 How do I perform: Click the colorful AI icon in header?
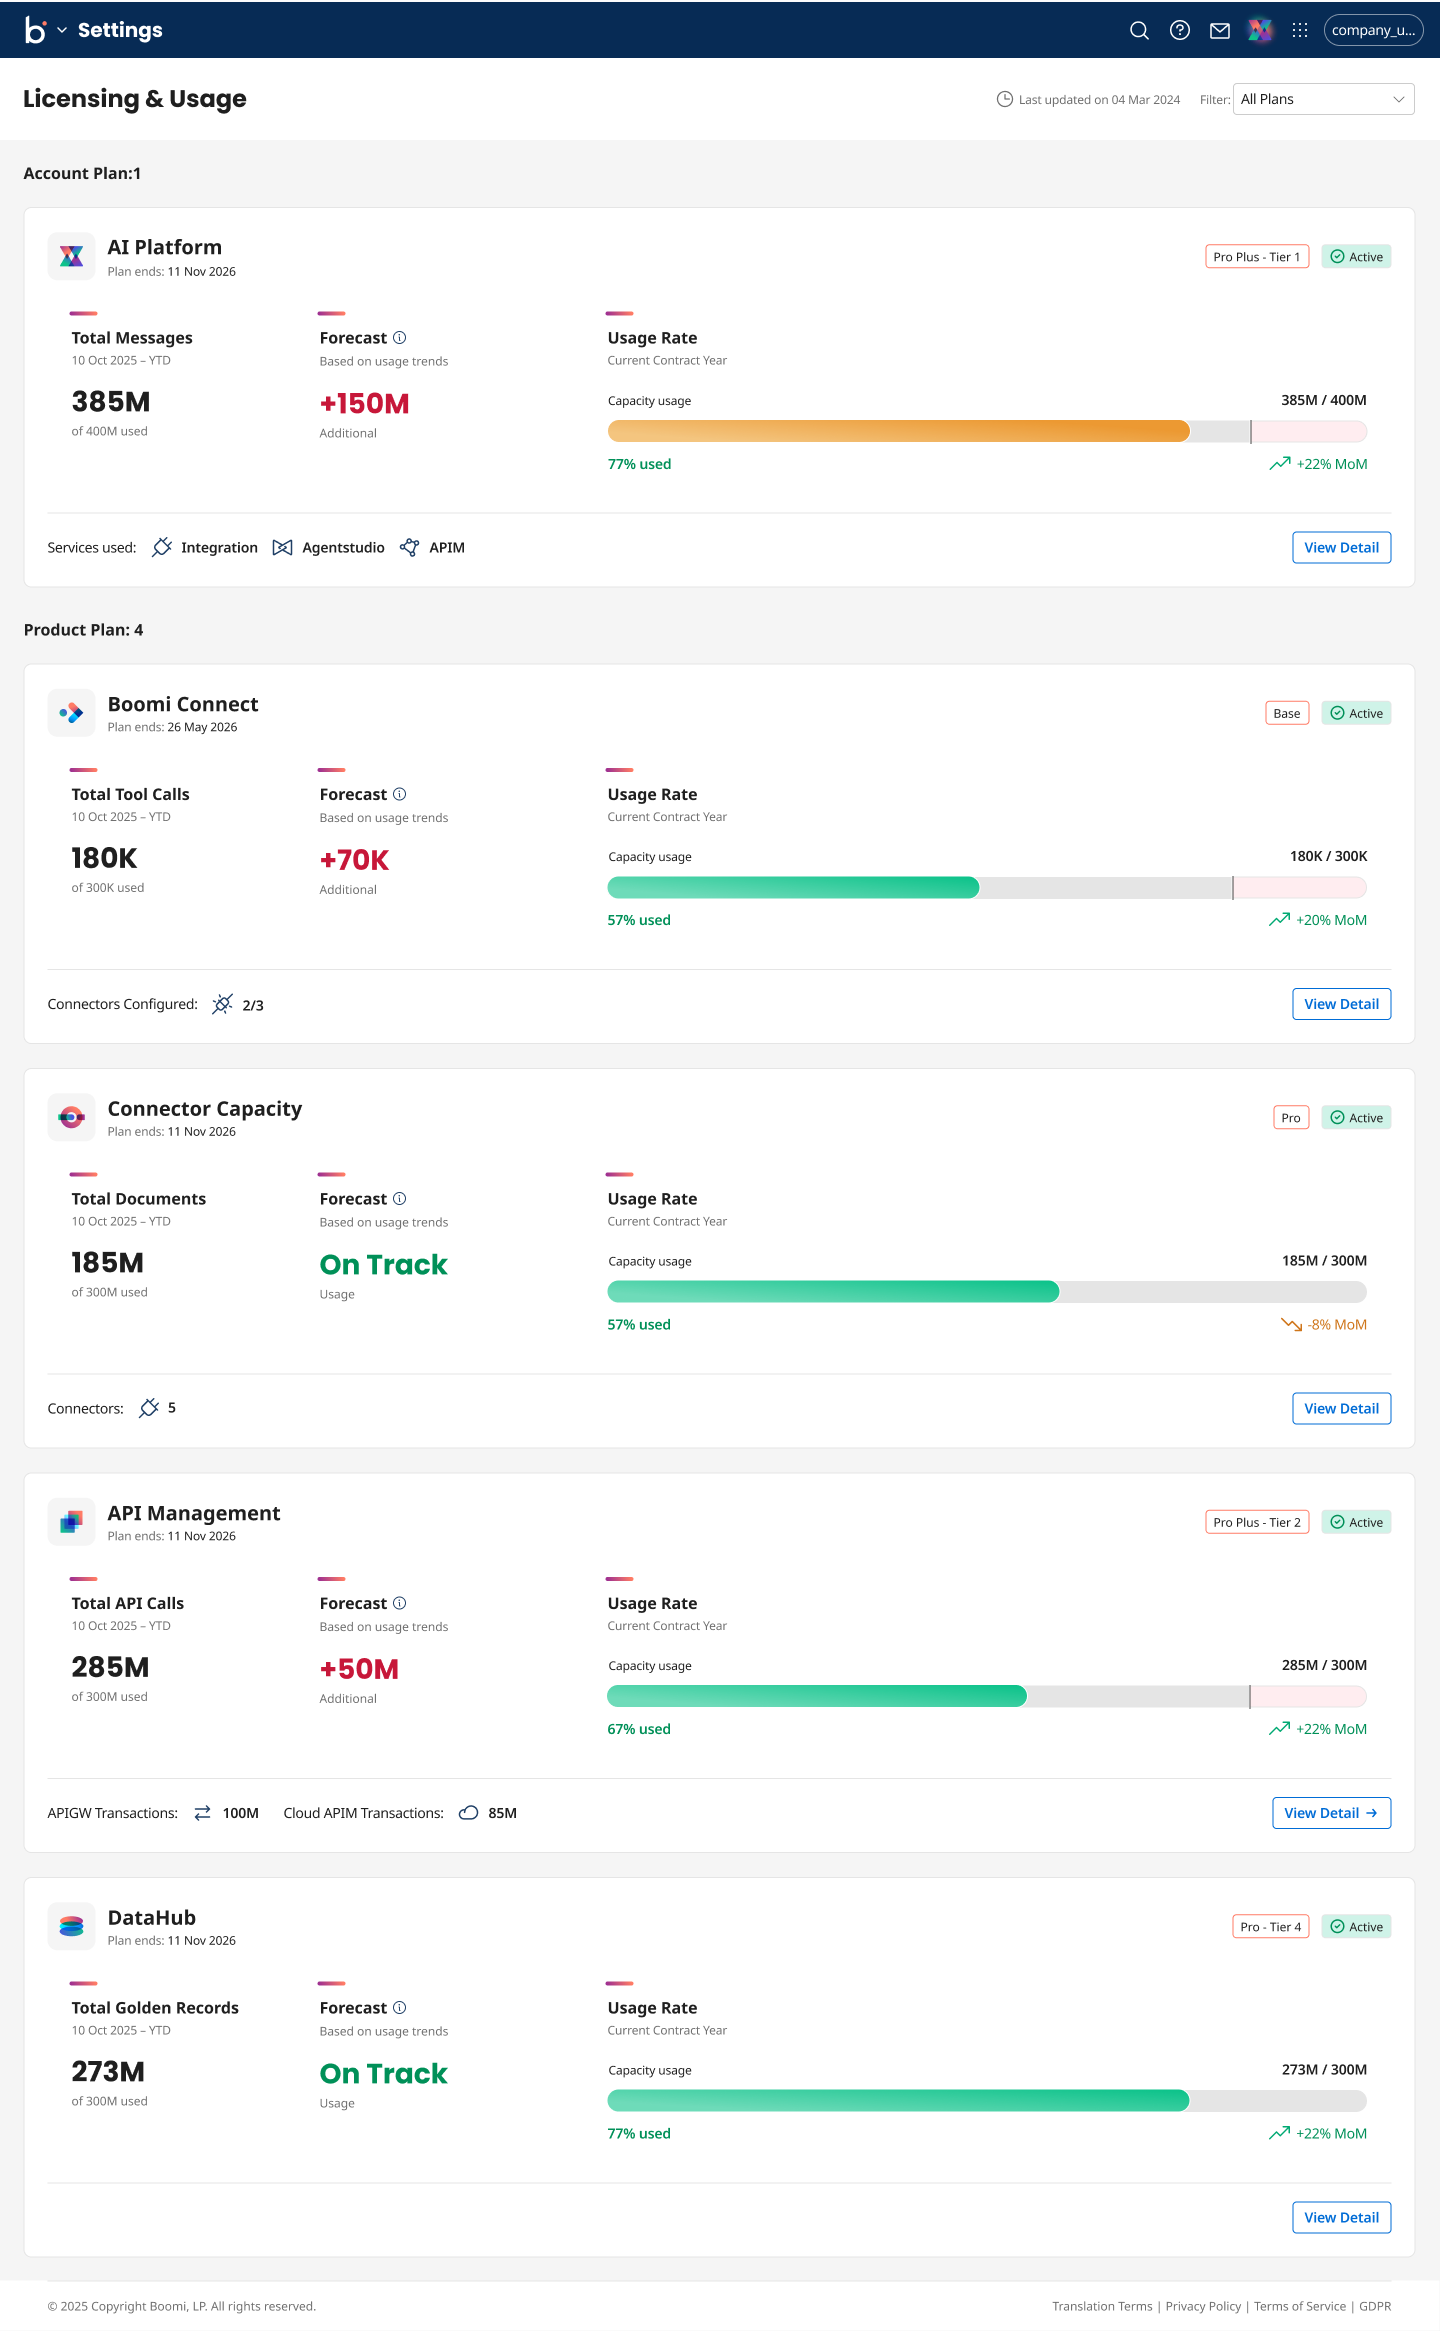[x=1260, y=30]
